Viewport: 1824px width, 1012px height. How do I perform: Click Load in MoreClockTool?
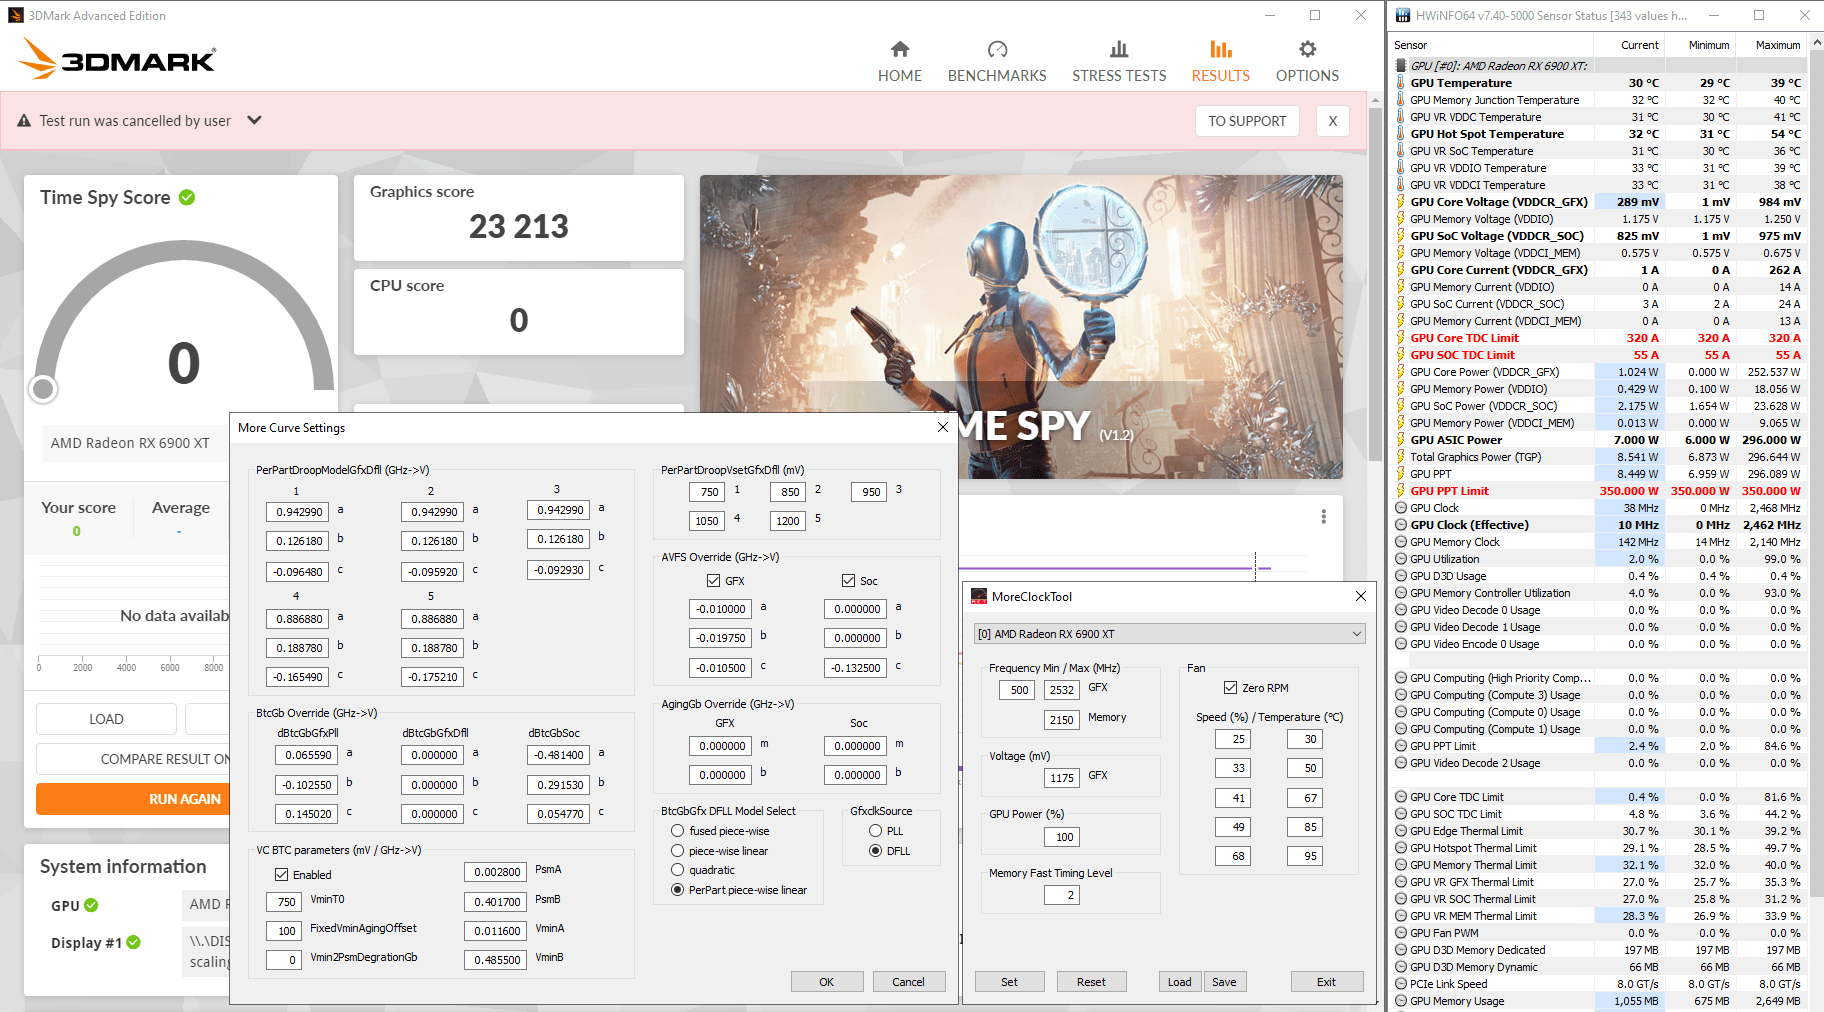1180,982
